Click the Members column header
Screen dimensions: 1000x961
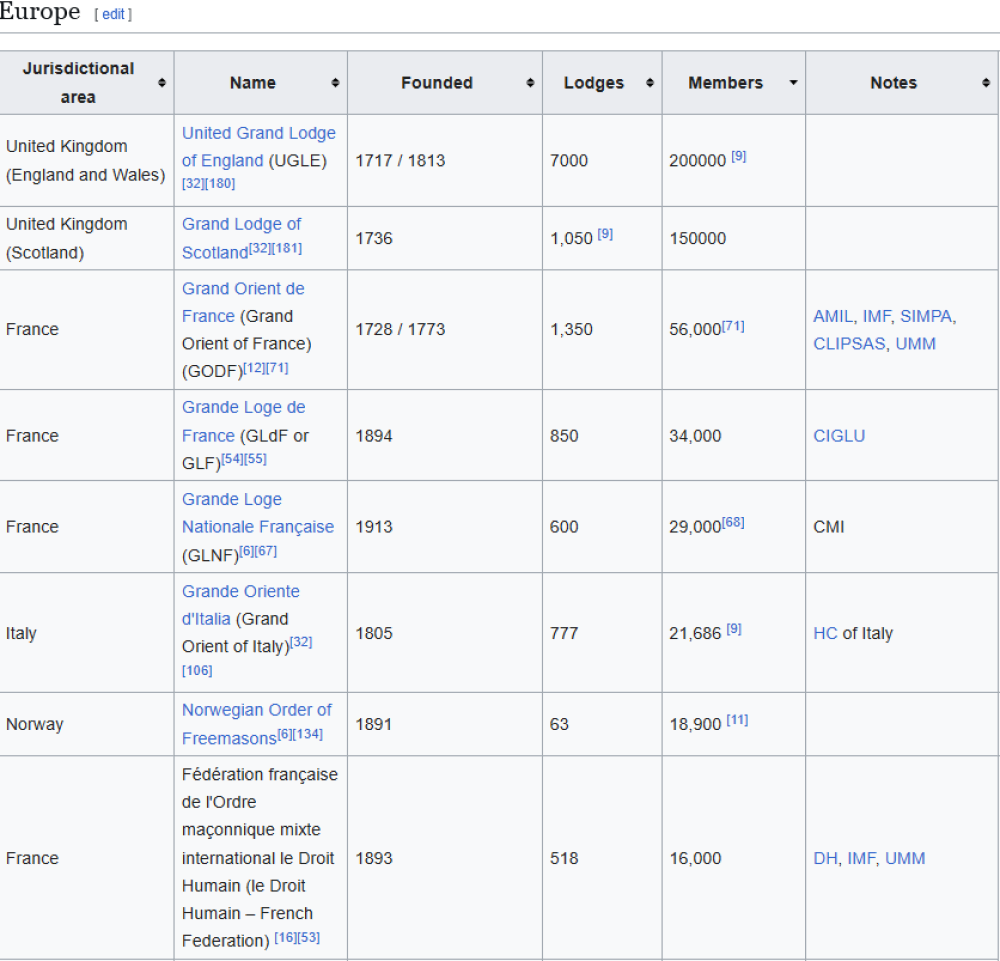[x=733, y=83]
